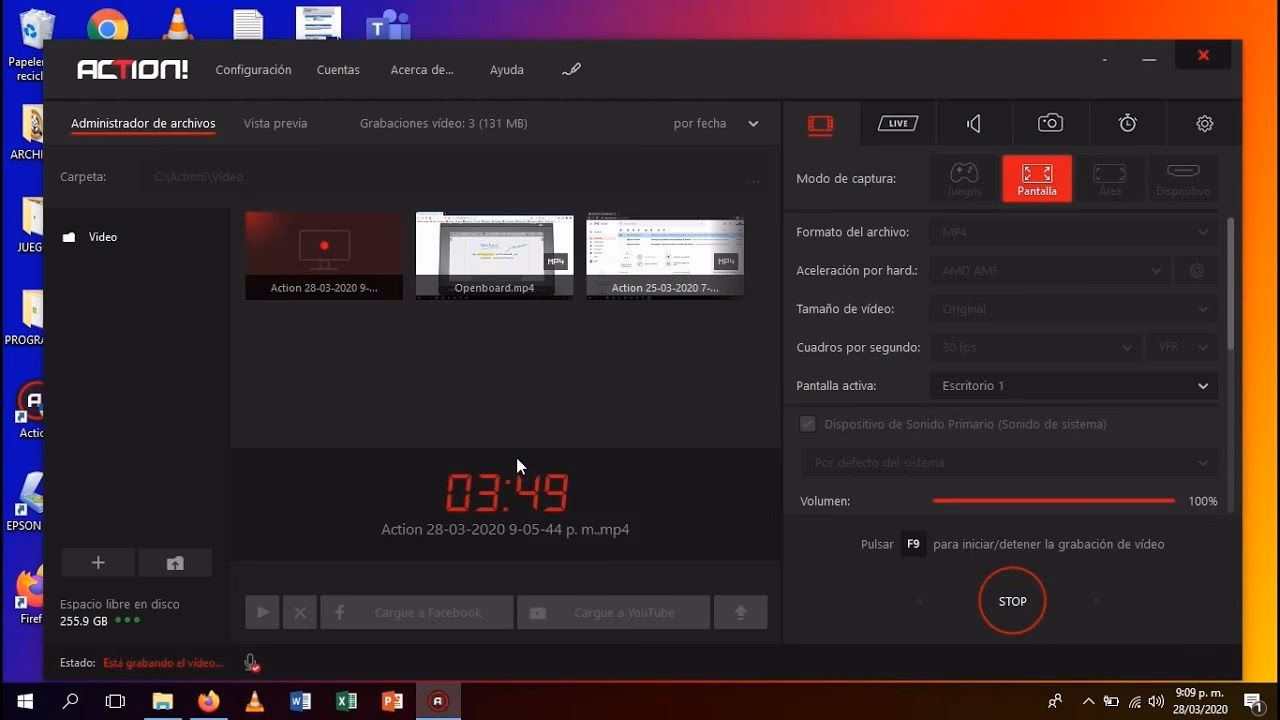The image size is (1280, 720).
Task: Select Pantalla capture mode
Action: click(1037, 179)
